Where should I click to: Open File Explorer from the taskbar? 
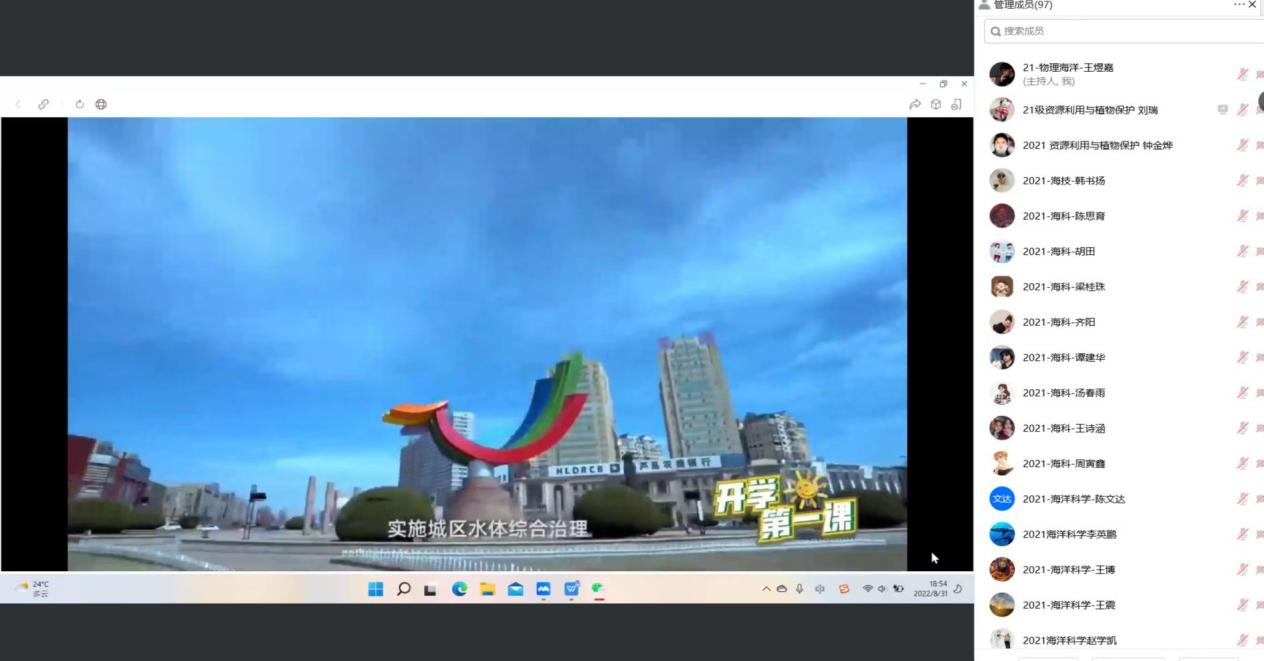487,589
